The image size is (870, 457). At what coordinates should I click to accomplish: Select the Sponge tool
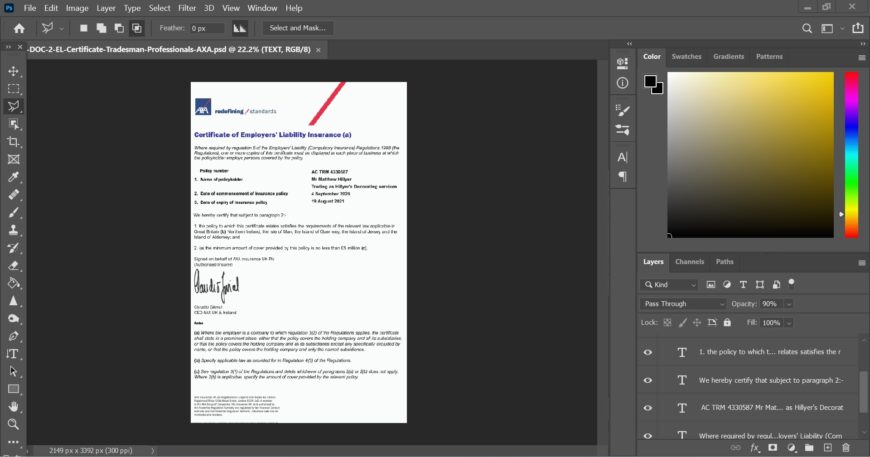point(13,318)
